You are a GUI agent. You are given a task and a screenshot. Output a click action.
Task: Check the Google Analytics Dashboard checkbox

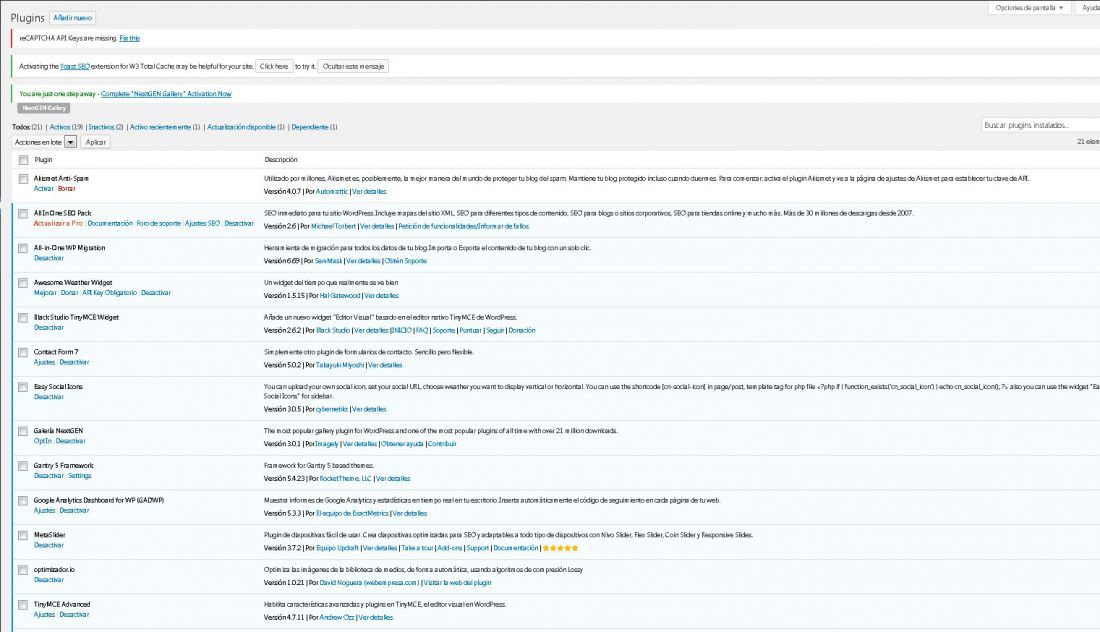pyautogui.click(x=23, y=501)
